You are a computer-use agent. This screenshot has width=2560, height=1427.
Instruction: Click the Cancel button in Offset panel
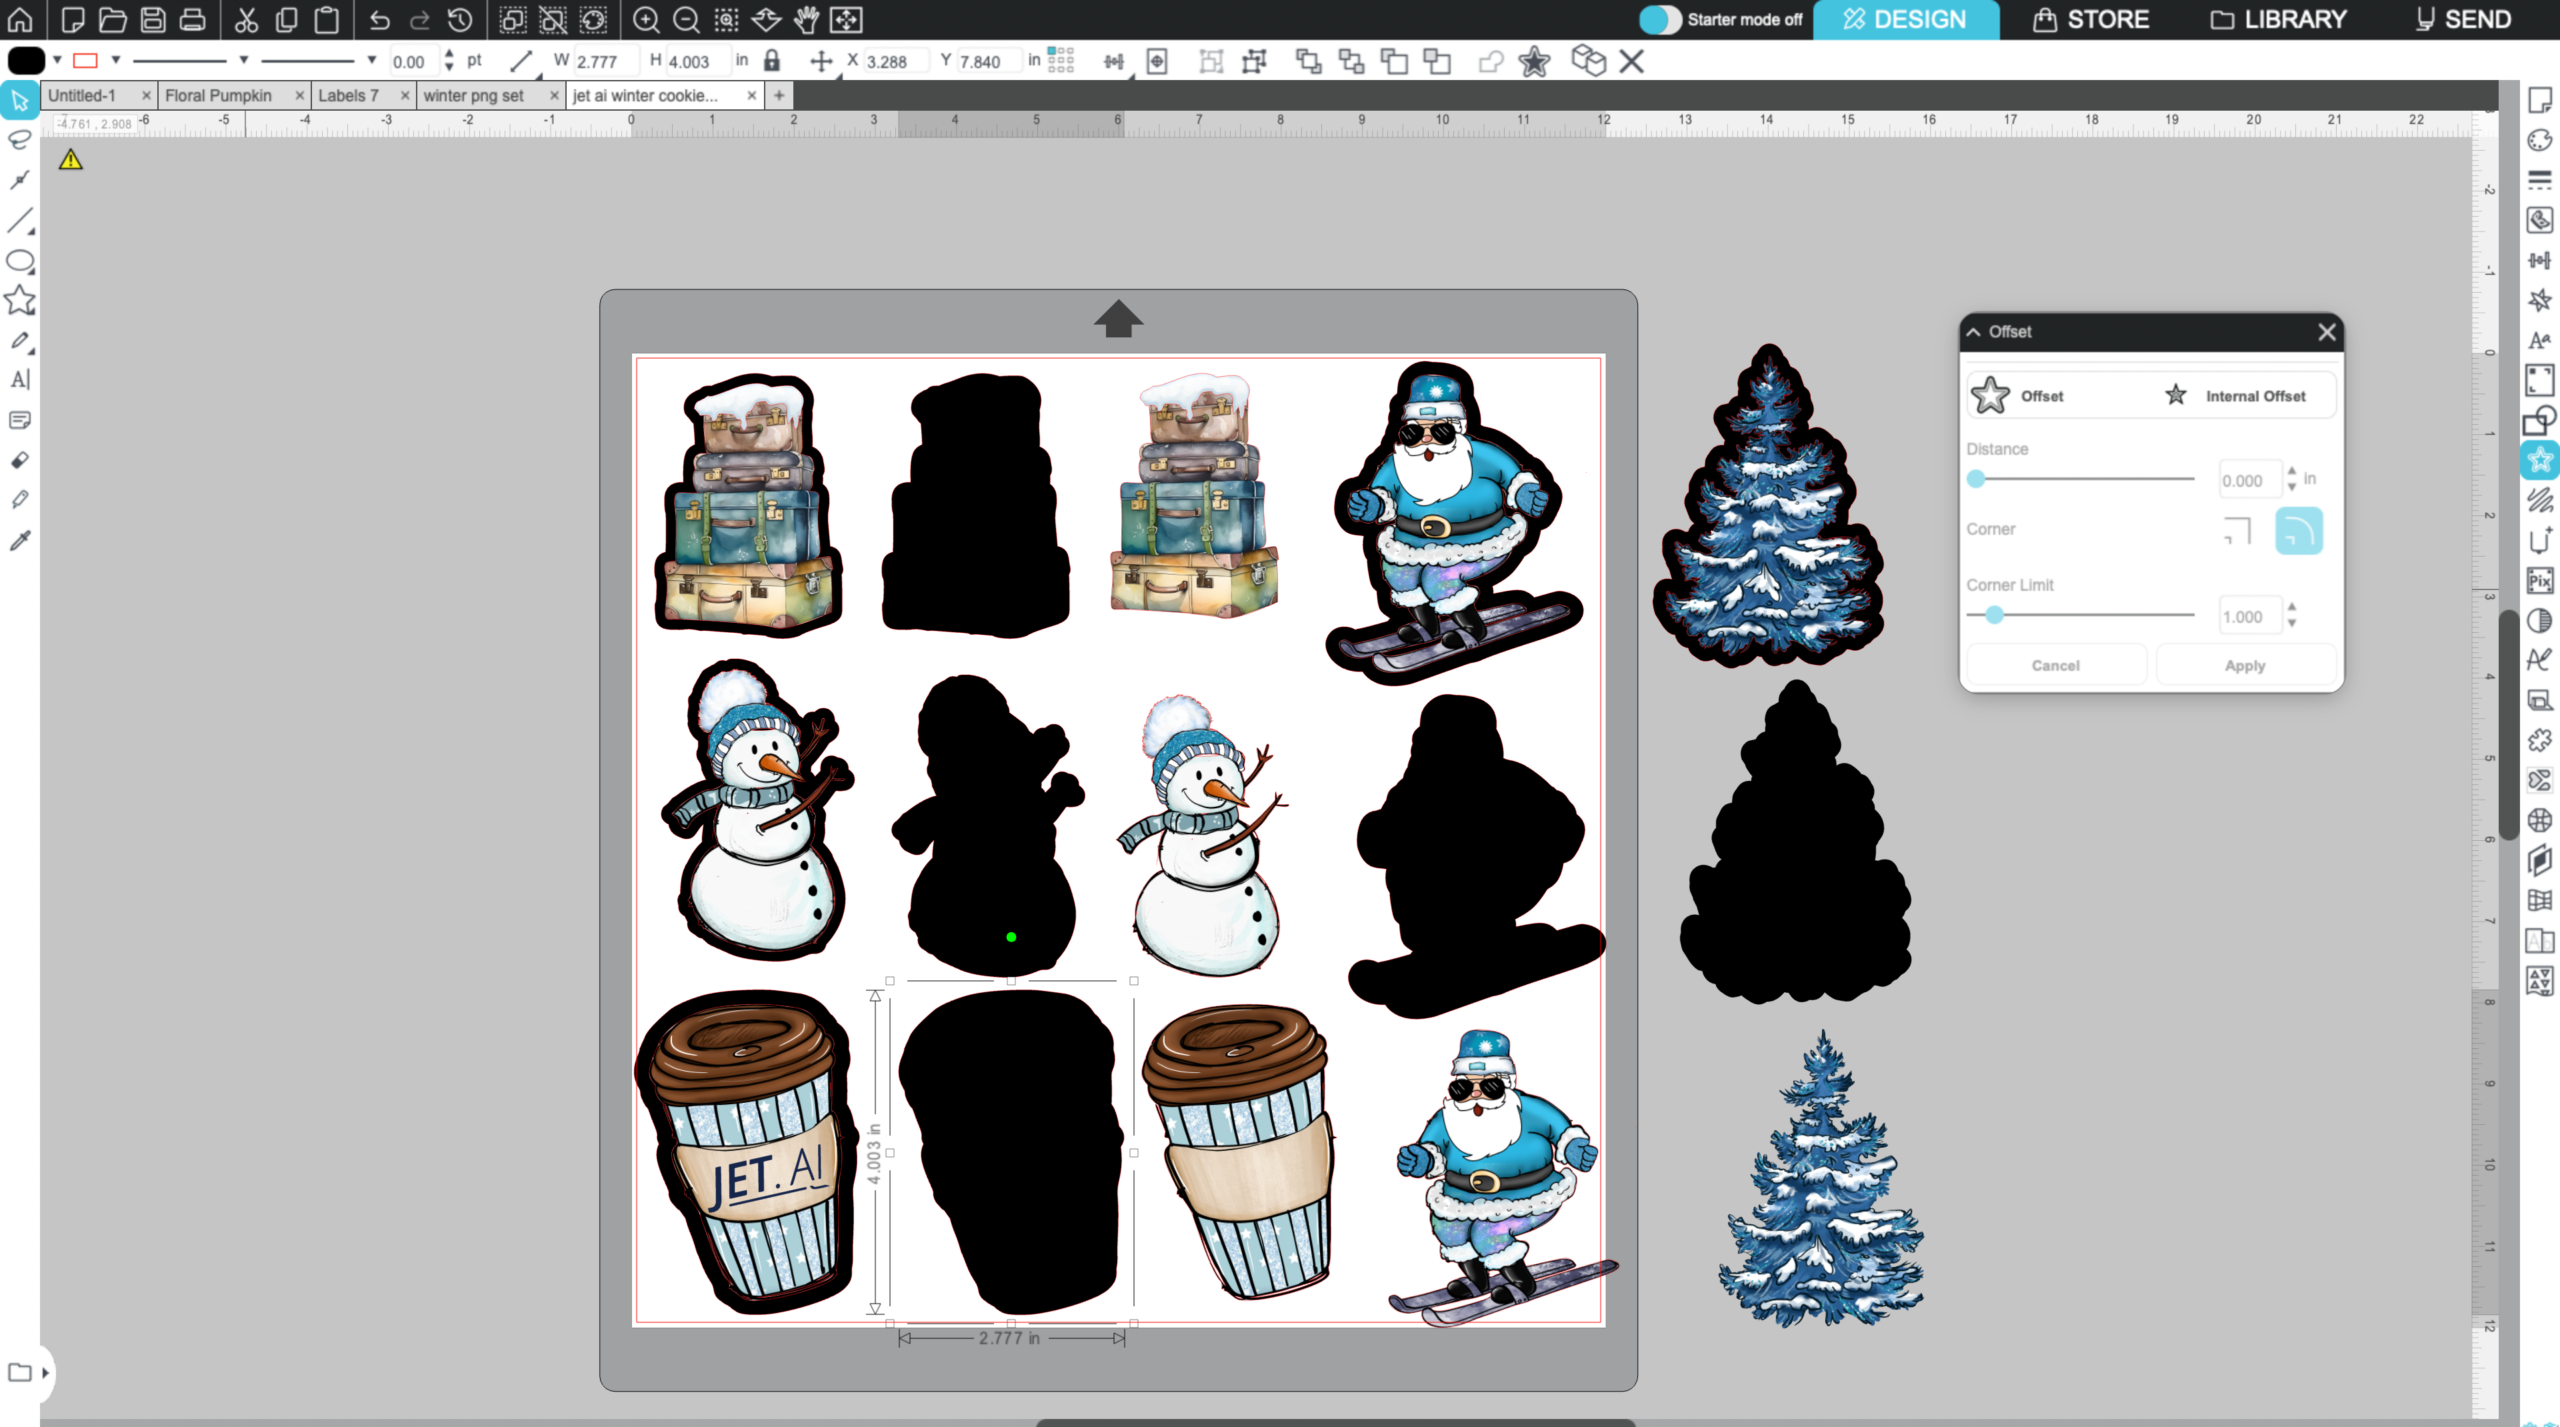(2055, 665)
